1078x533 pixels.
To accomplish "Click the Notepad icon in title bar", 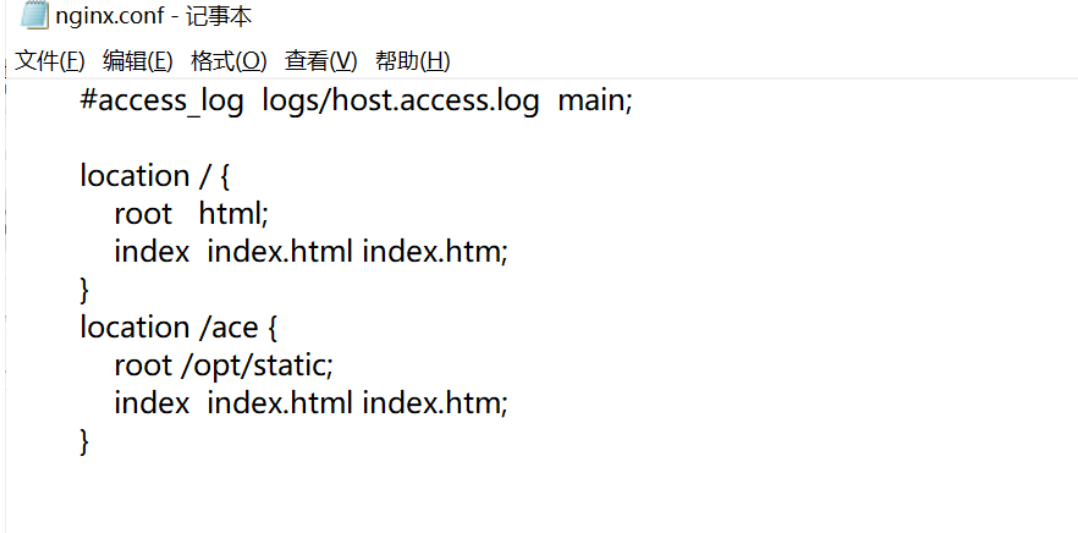I will [34, 16].
